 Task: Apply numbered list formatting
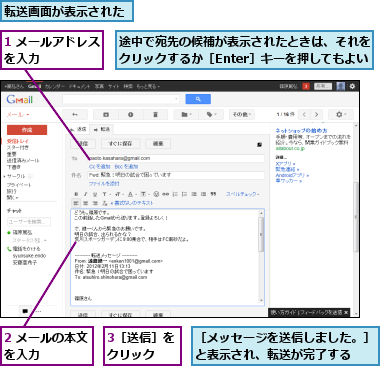[x=175, y=194]
